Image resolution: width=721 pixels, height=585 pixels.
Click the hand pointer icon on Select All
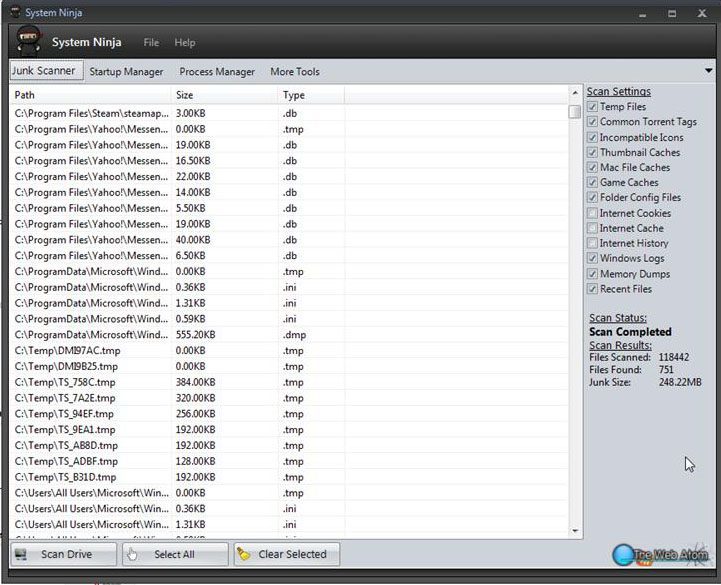[132, 554]
